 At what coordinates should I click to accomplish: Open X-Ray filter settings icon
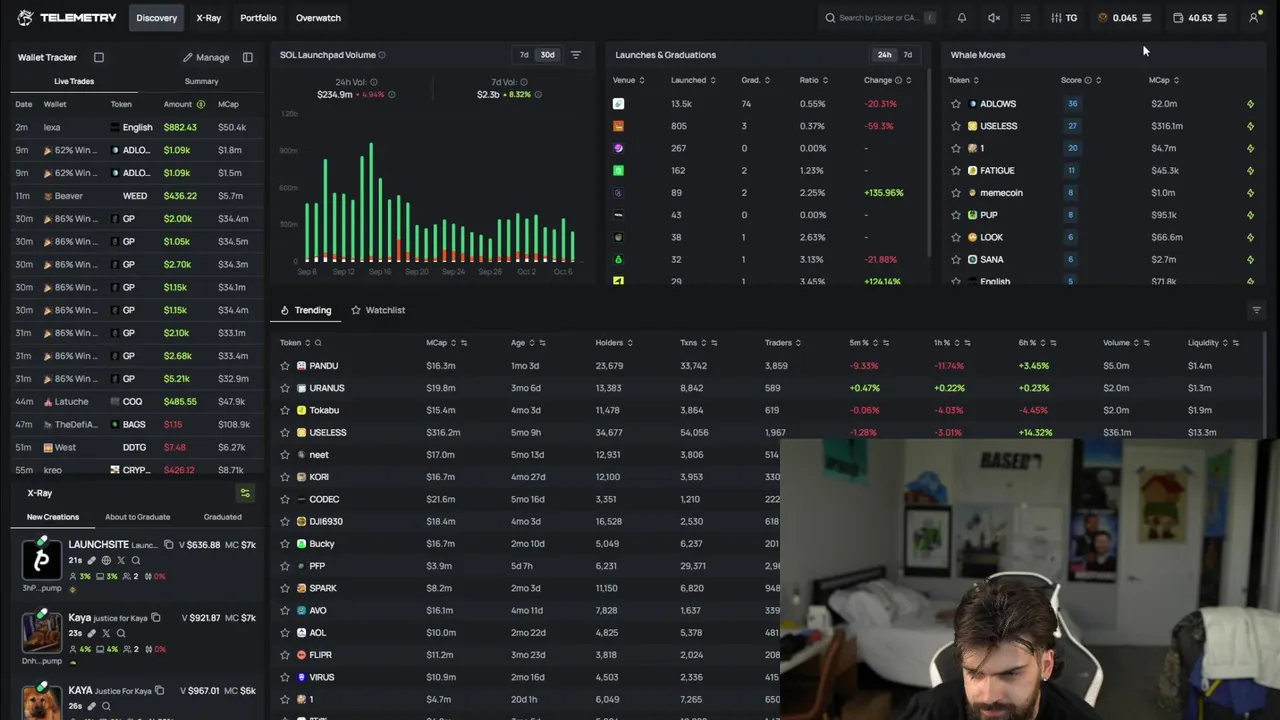[245, 493]
